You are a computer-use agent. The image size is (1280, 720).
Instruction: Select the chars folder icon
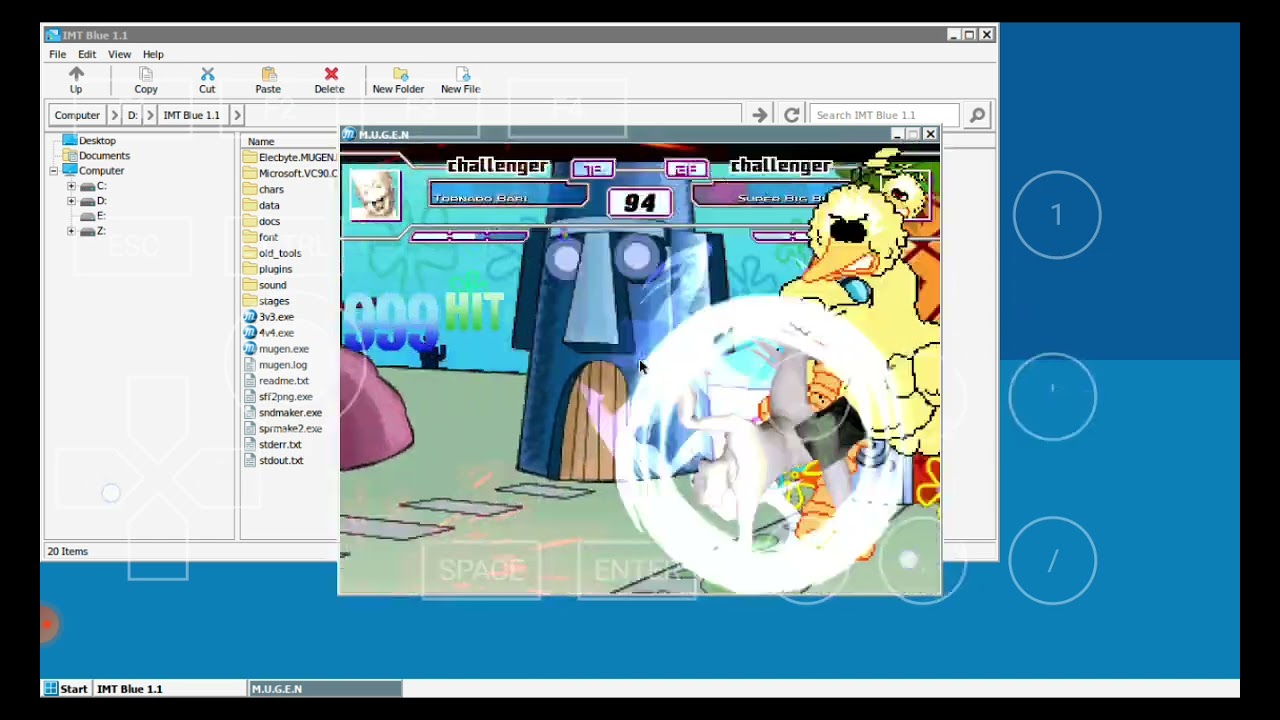click(x=250, y=189)
